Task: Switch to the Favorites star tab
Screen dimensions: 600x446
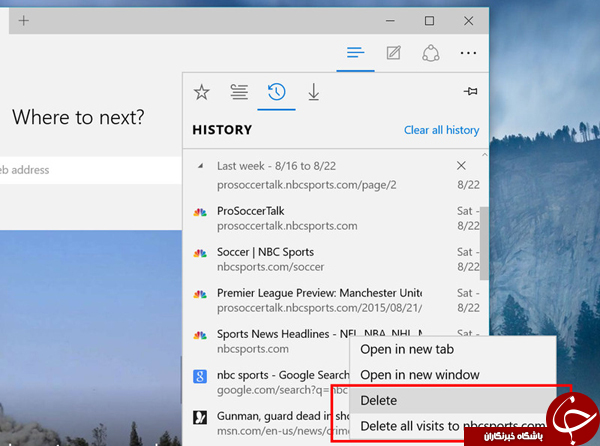Action: (x=202, y=92)
